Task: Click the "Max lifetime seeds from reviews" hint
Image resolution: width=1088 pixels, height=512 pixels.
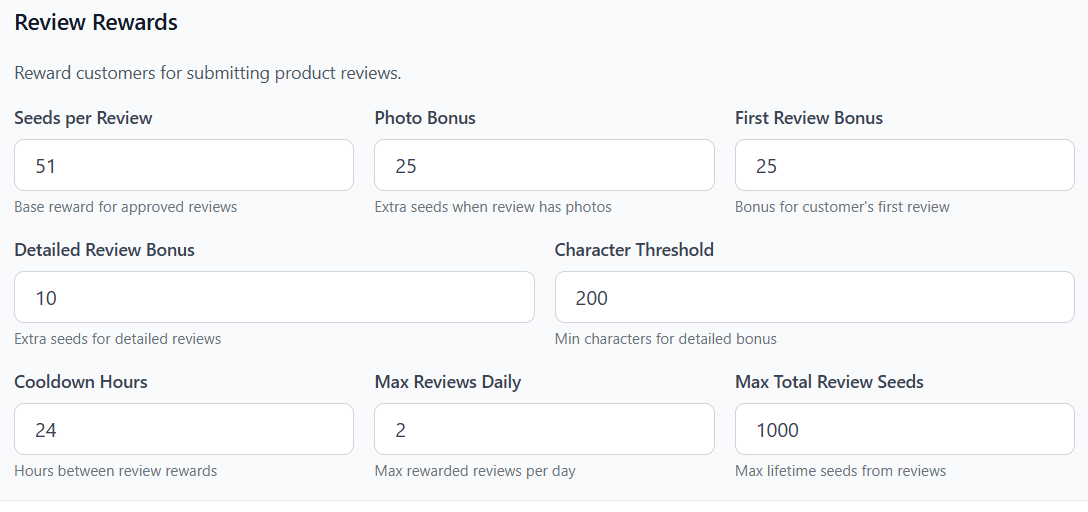Action: tap(840, 471)
